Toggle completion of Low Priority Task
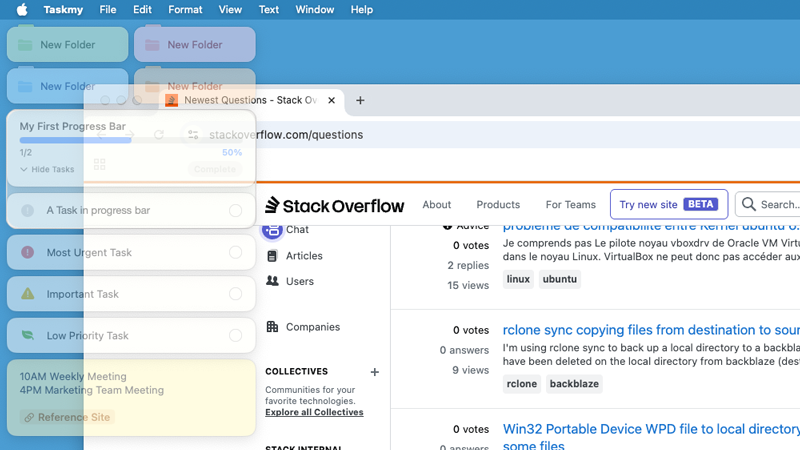Screen dimensions: 800x450 235,336
